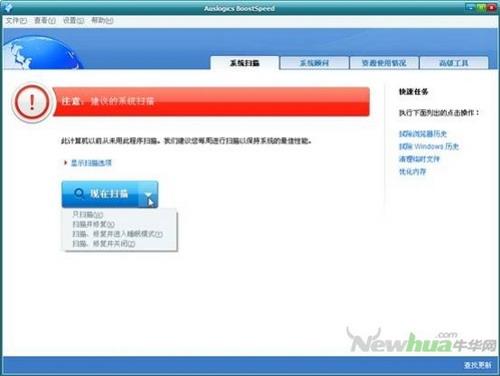Maximize the BoostSpeed window
500x376 pixels.
[481, 7]
